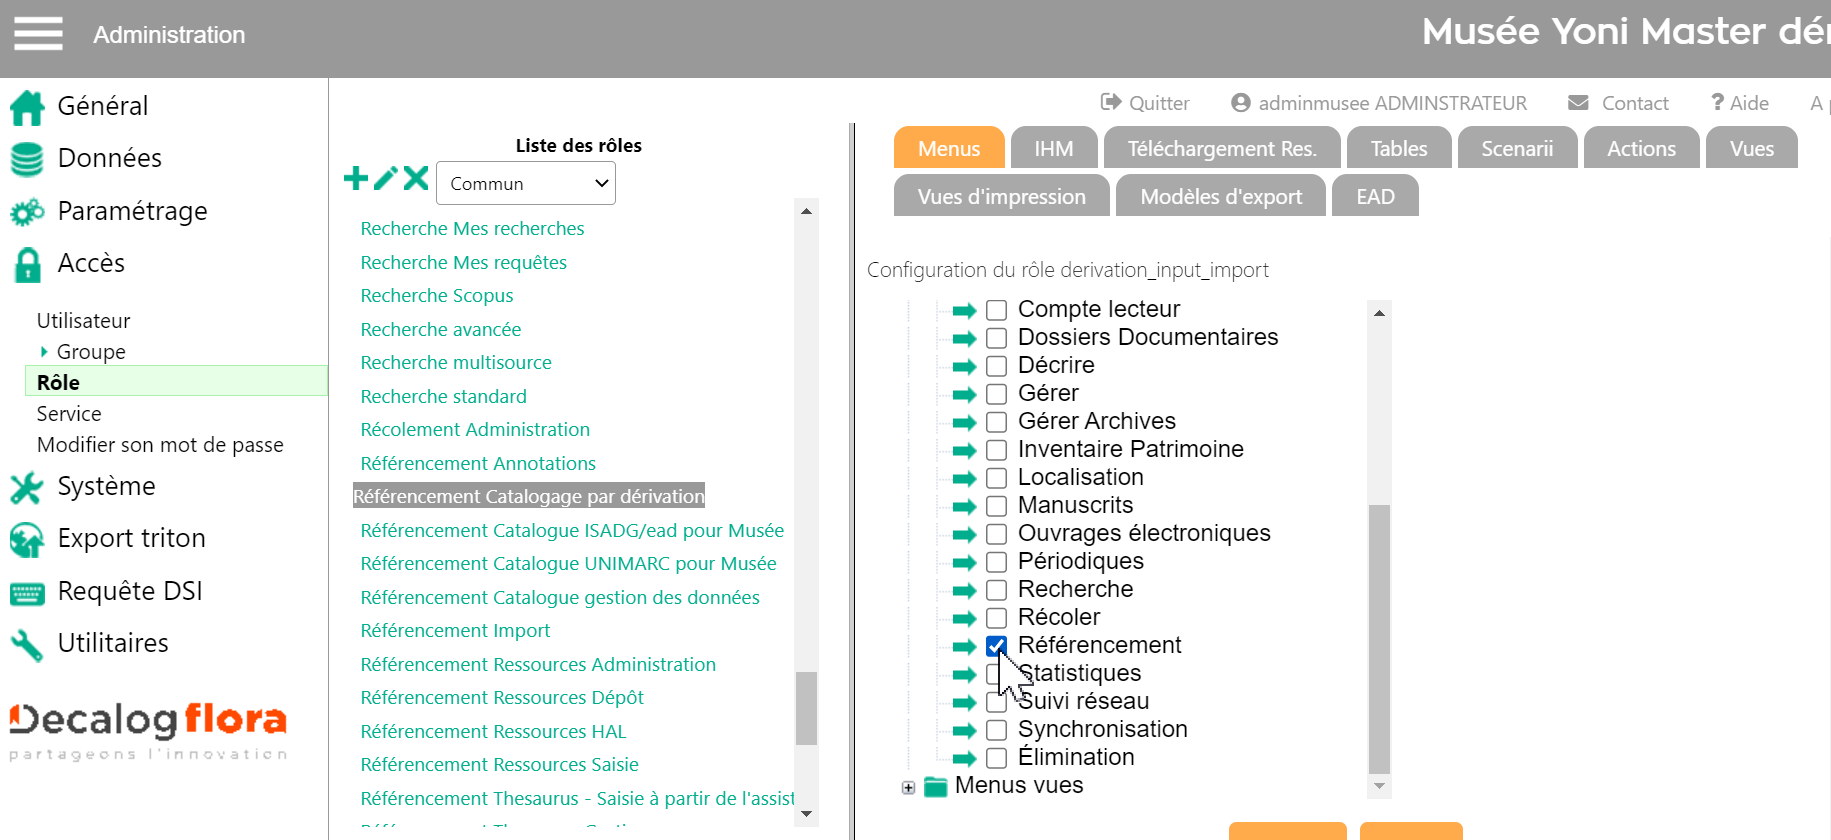Click the pencil edit role icon

pos(386,179)
